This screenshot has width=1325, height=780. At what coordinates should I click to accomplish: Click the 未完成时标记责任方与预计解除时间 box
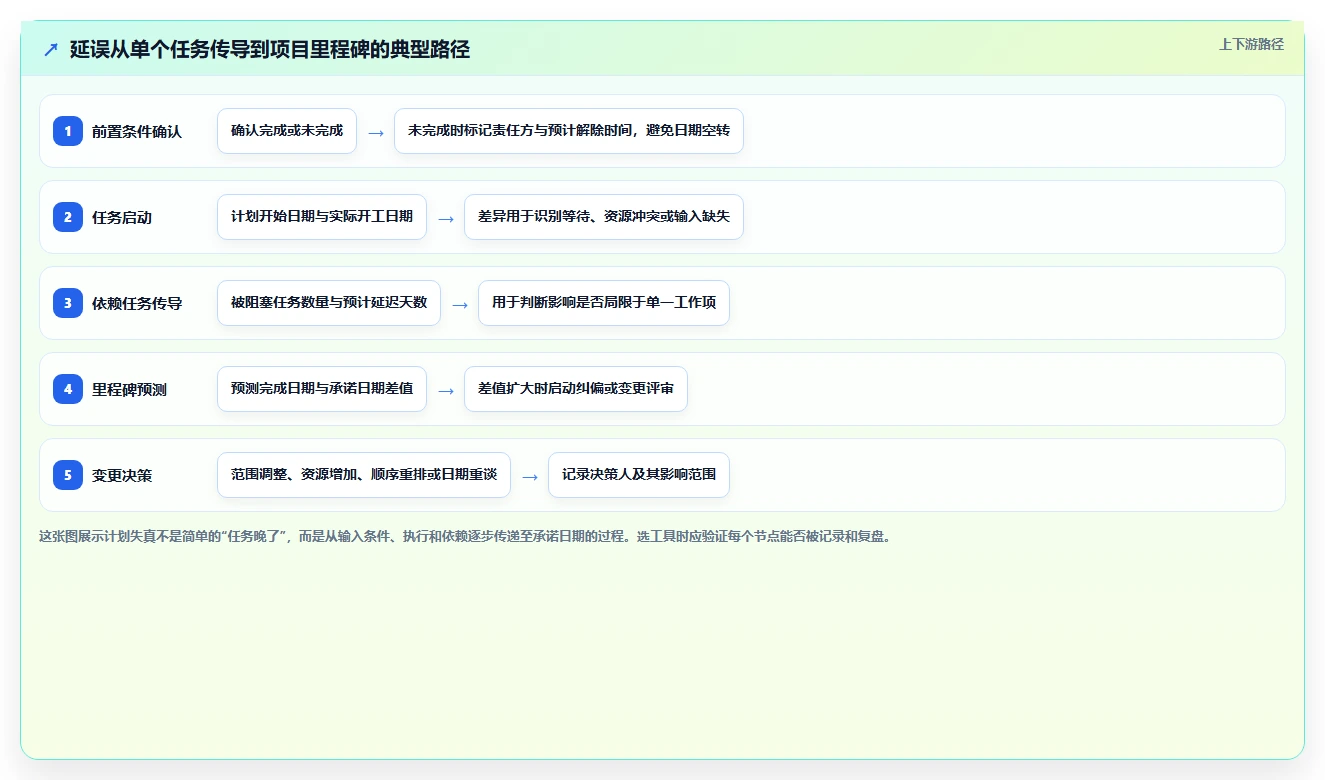point(569,131)
